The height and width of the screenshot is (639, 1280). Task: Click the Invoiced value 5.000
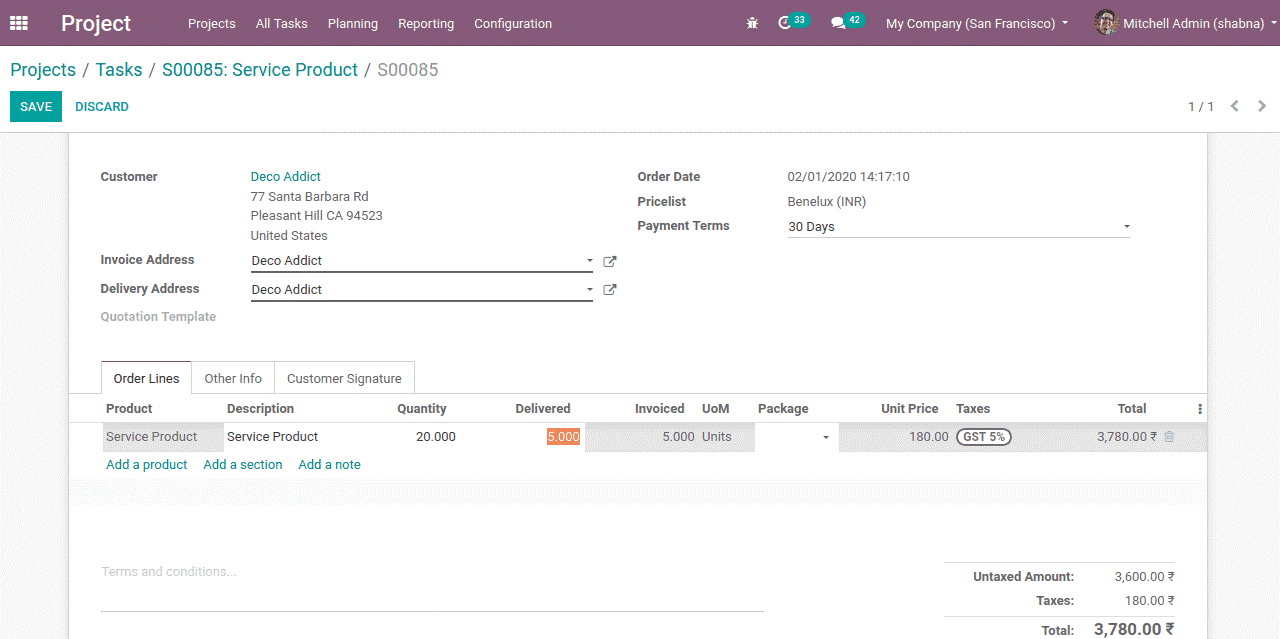tap(678, 437)
